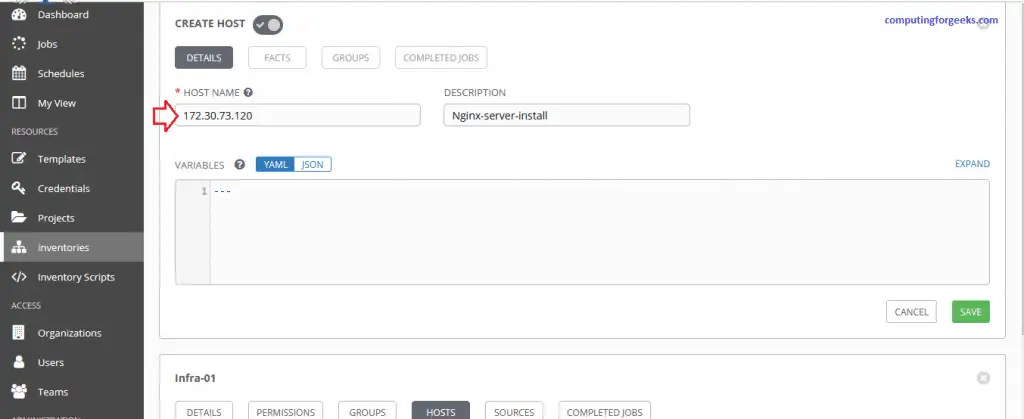Click inside the variables code editor
This screenshot has height=419, width=1024.
tap(599, 232)
